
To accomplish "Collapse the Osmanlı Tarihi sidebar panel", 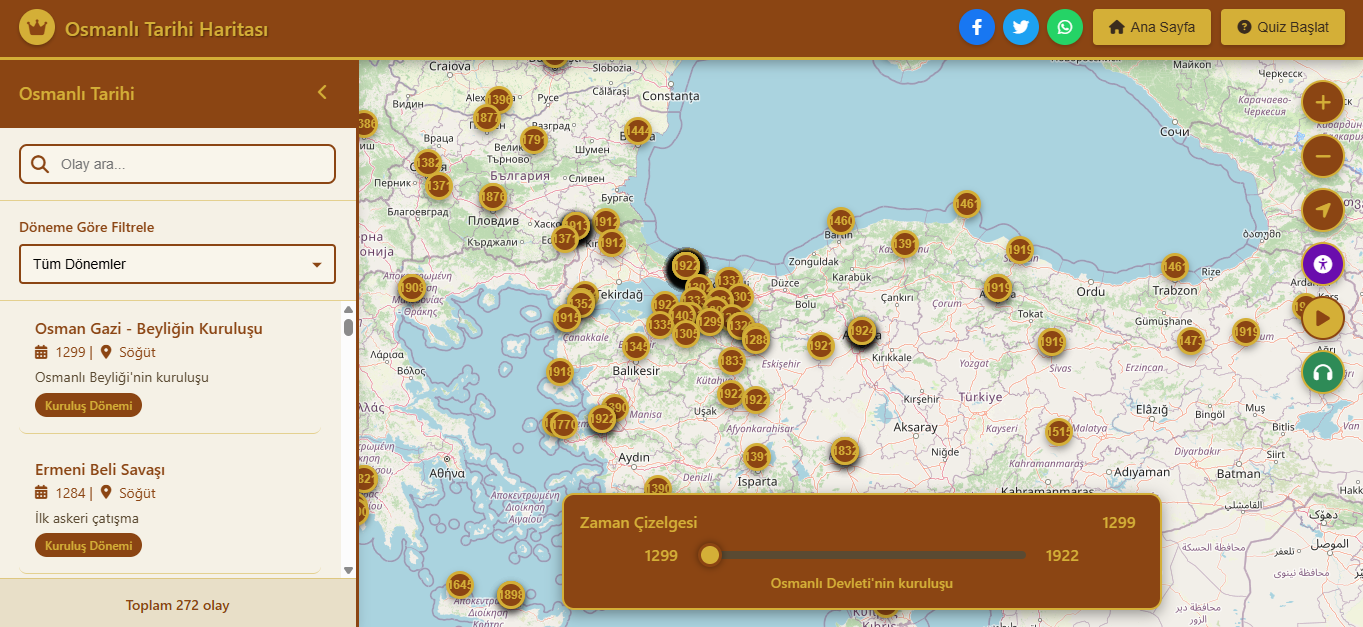I will (x=322, y=91).
